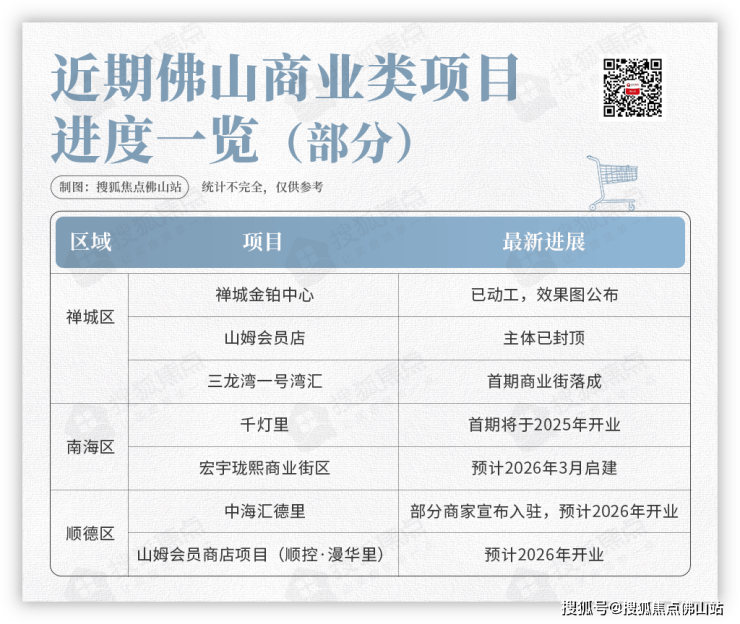Click the QR code in the top-right corner
The width and height of the screenshot is (740, 624).
(x=633, y=89)
